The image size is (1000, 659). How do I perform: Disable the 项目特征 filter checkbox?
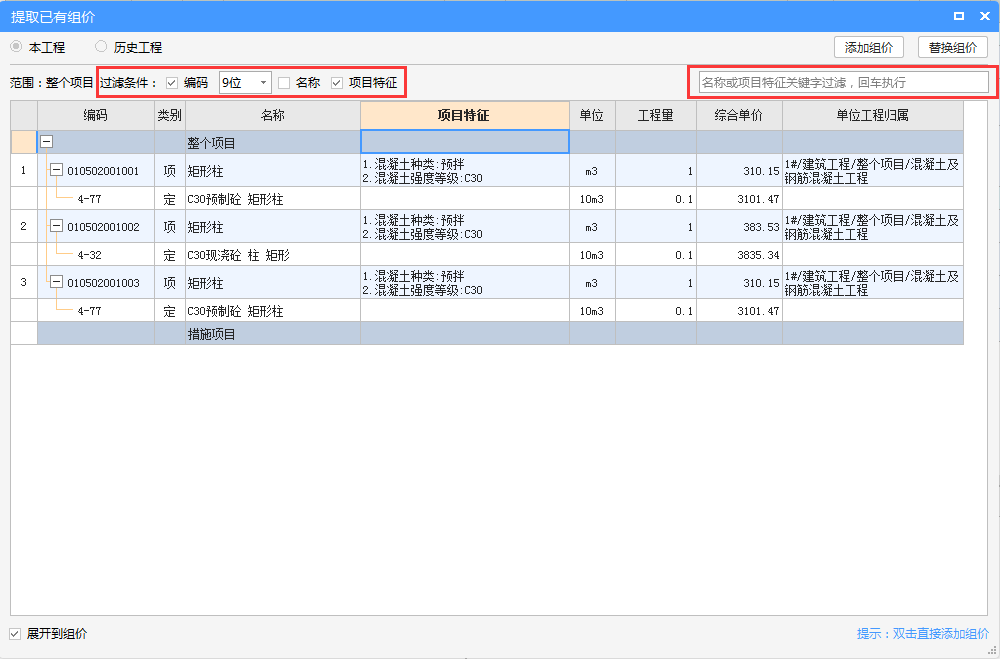click(x=336, y=82)
